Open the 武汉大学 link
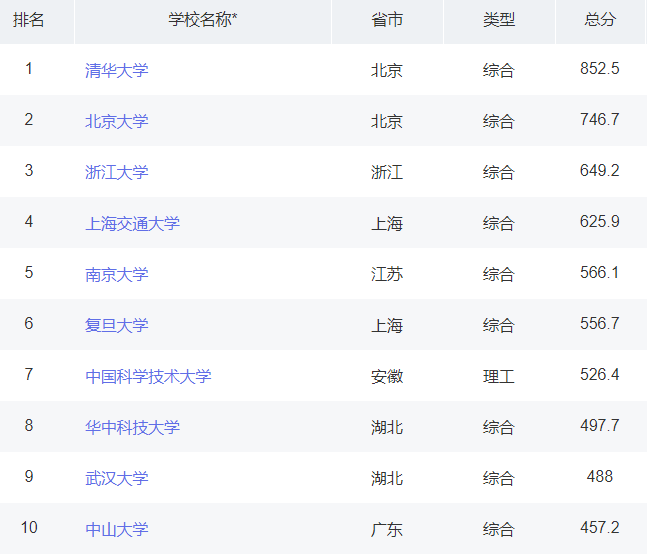Viewport: 647px width, 556px height. pyautogui.click(x=116, y=478)
